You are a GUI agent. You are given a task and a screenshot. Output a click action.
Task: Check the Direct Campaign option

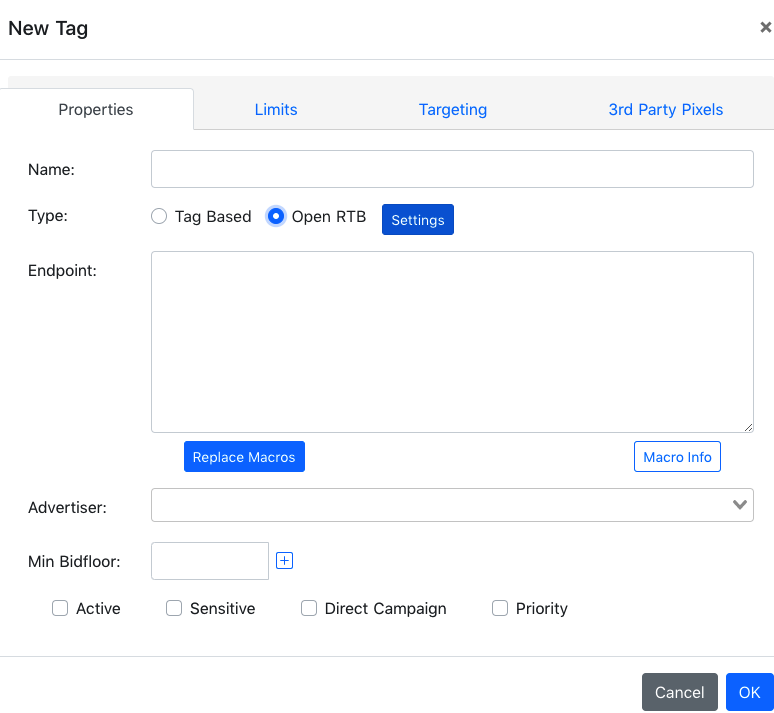point(309,608)
